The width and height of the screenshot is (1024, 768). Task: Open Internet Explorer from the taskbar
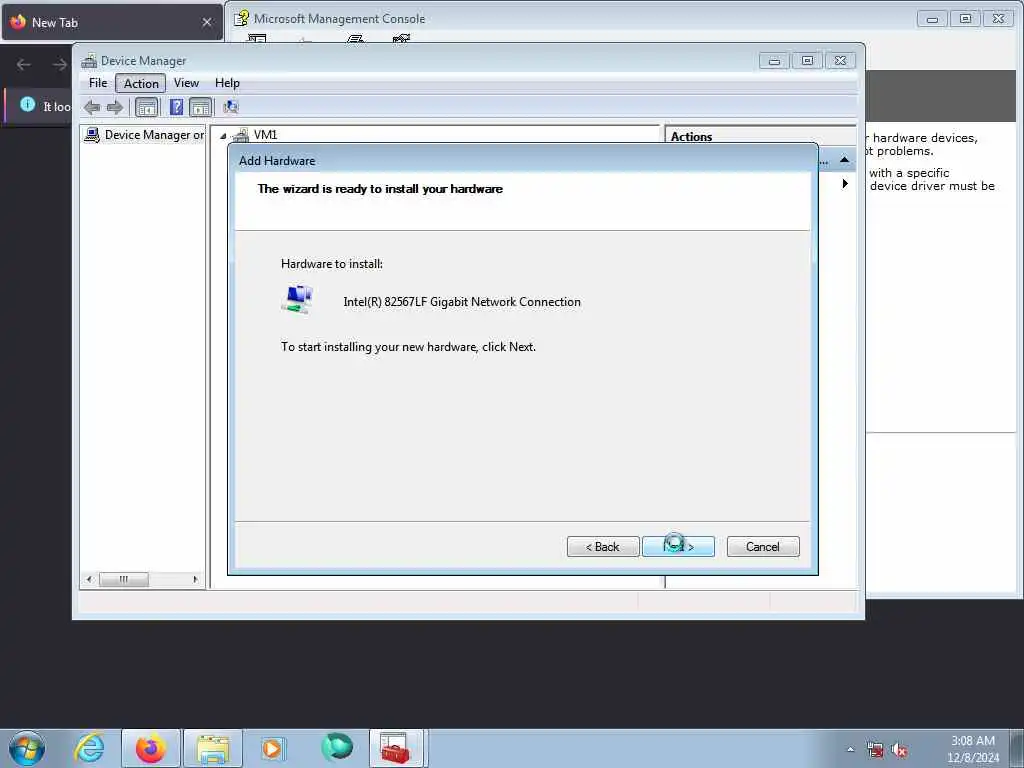(89, 748)
